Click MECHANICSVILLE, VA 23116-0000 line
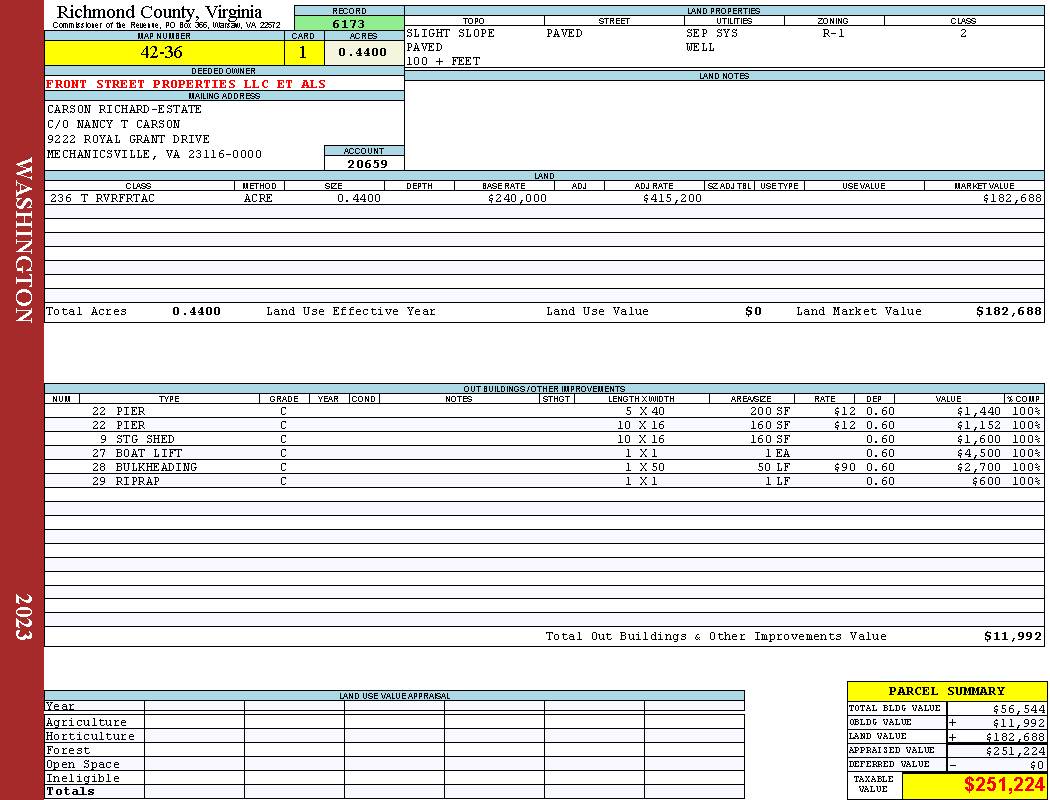This screenshot has height=800, width=1050. pos(154,154)
